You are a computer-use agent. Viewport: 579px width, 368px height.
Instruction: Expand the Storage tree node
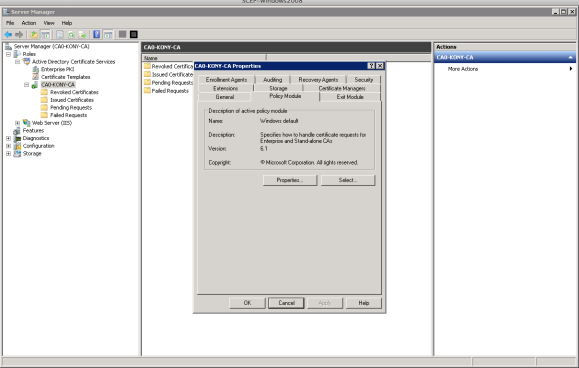coord(8,154)
